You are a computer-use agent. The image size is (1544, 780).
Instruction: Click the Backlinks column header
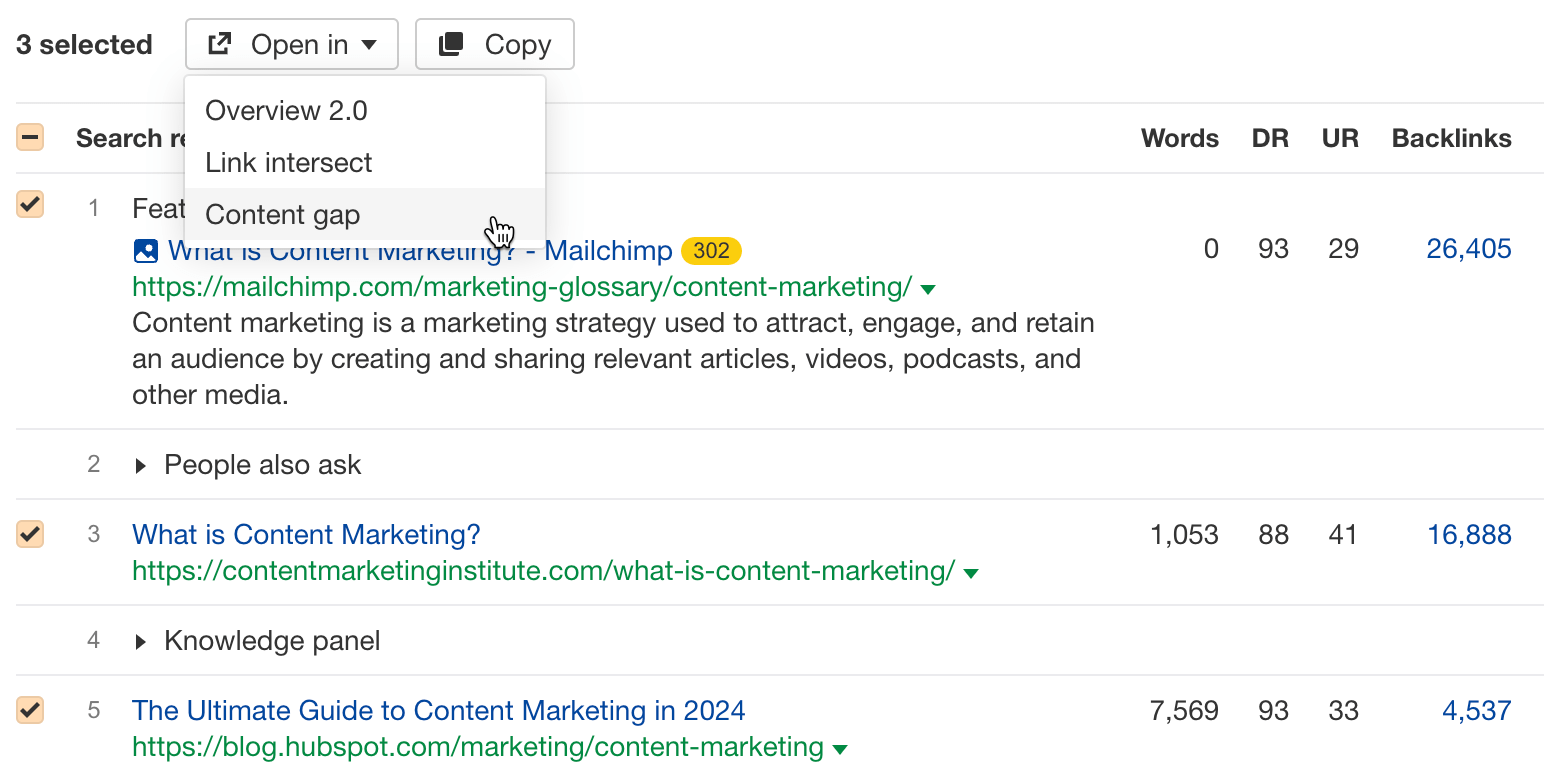tap(1451, 137)
